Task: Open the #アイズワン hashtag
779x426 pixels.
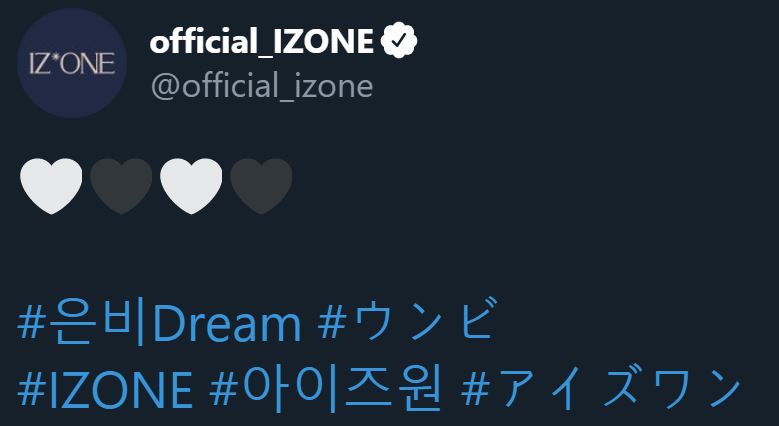Action: pyautogui.click(x=601, y=388)
